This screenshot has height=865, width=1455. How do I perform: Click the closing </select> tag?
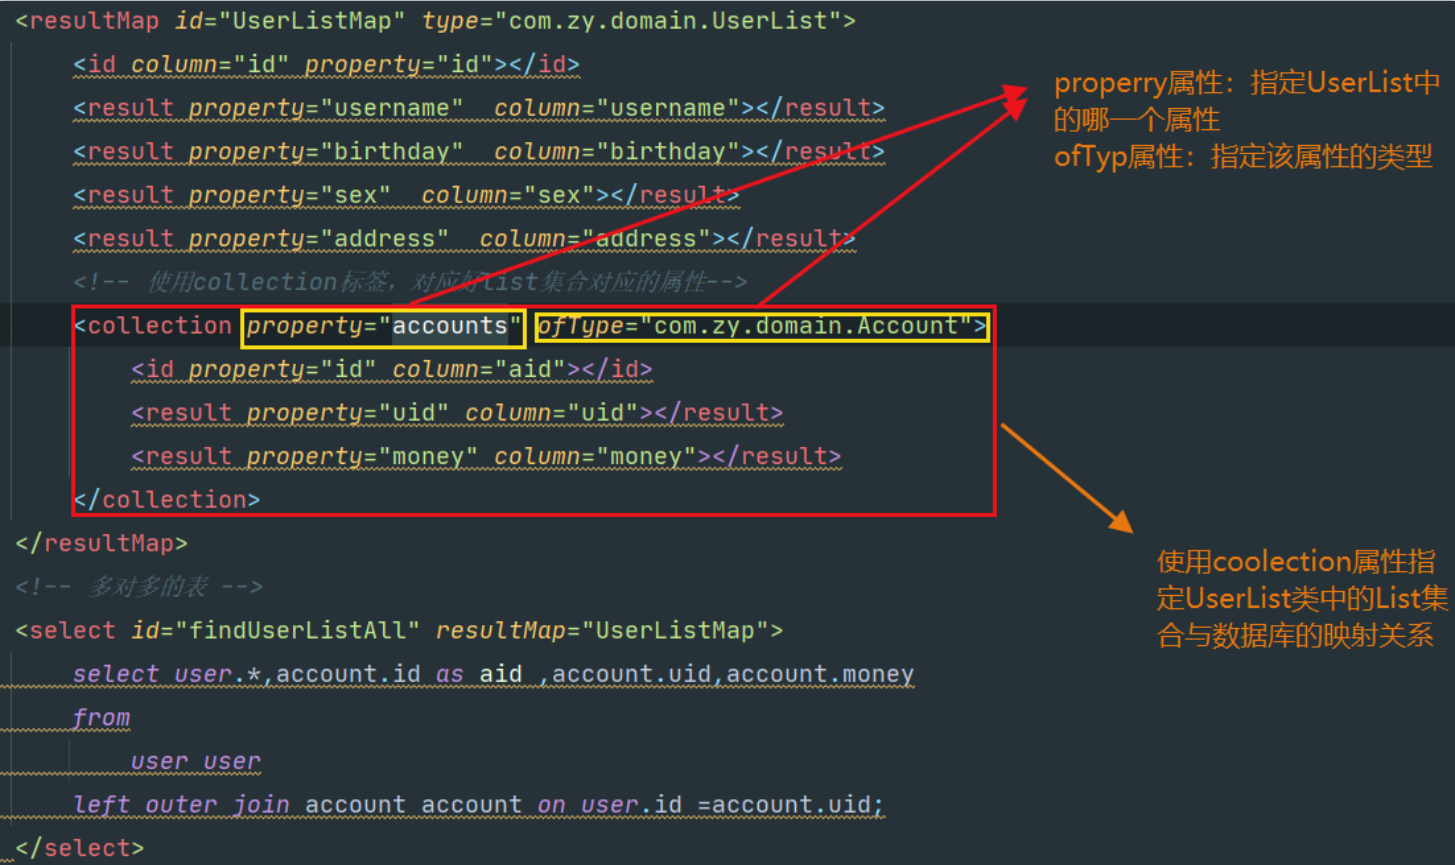pyautogui.click(x=80, y=849)
